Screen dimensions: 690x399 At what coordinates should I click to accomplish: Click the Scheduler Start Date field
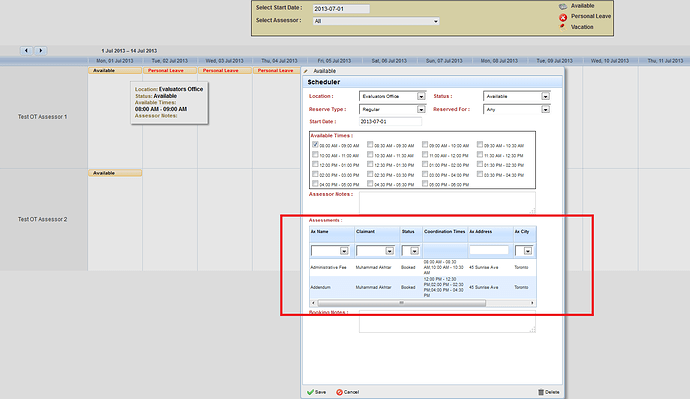pos(390,121)
